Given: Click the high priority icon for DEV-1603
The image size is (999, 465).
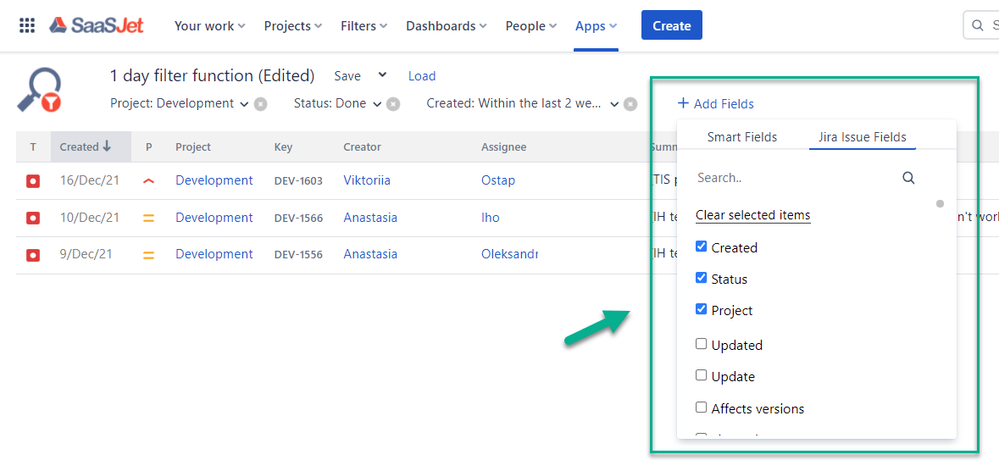Looking at the screenshot, I should click(148, 181).
